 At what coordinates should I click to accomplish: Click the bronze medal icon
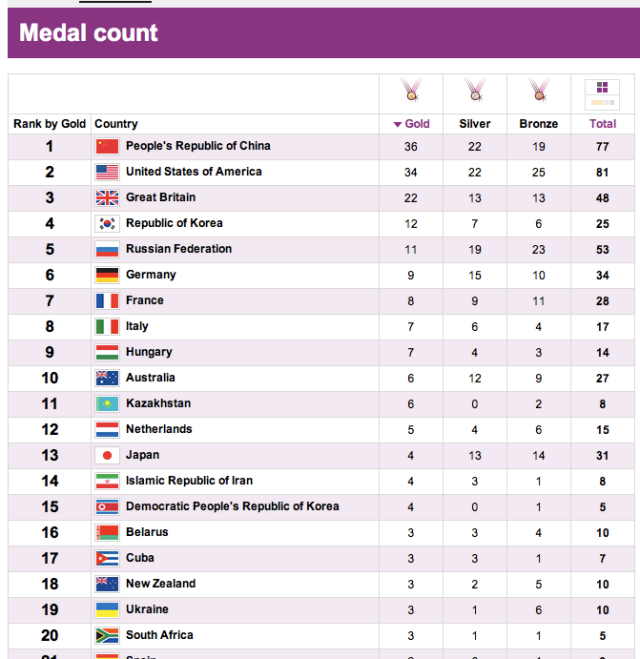click(539, 92)
